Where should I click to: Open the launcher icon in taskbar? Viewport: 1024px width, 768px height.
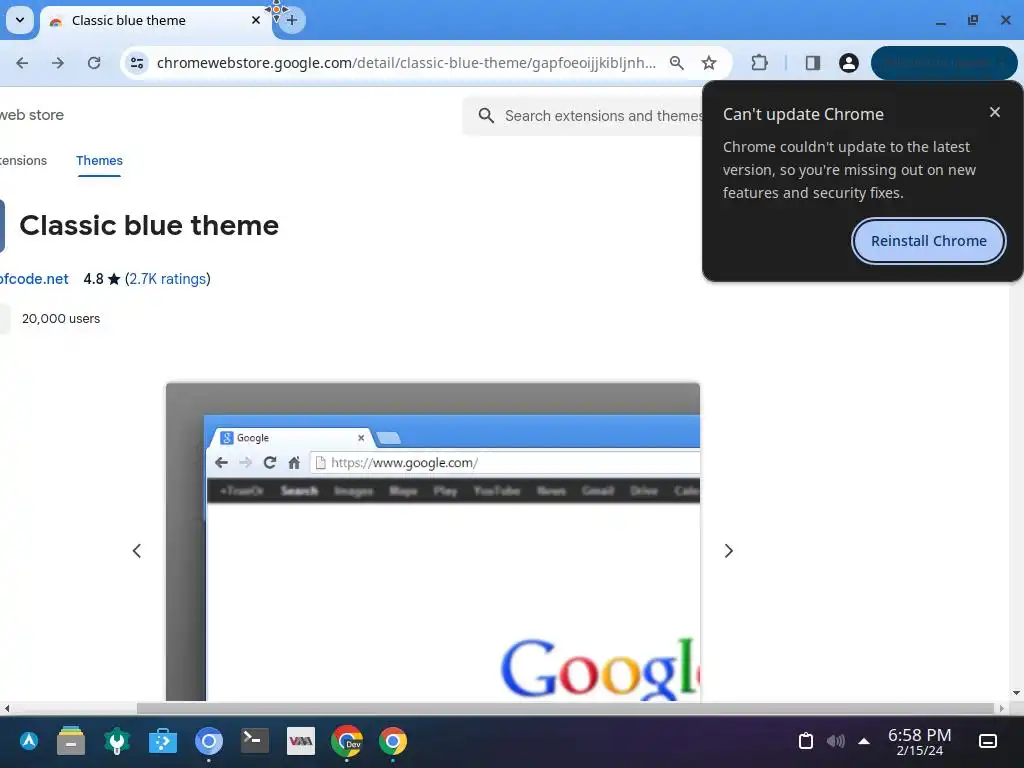29,741
